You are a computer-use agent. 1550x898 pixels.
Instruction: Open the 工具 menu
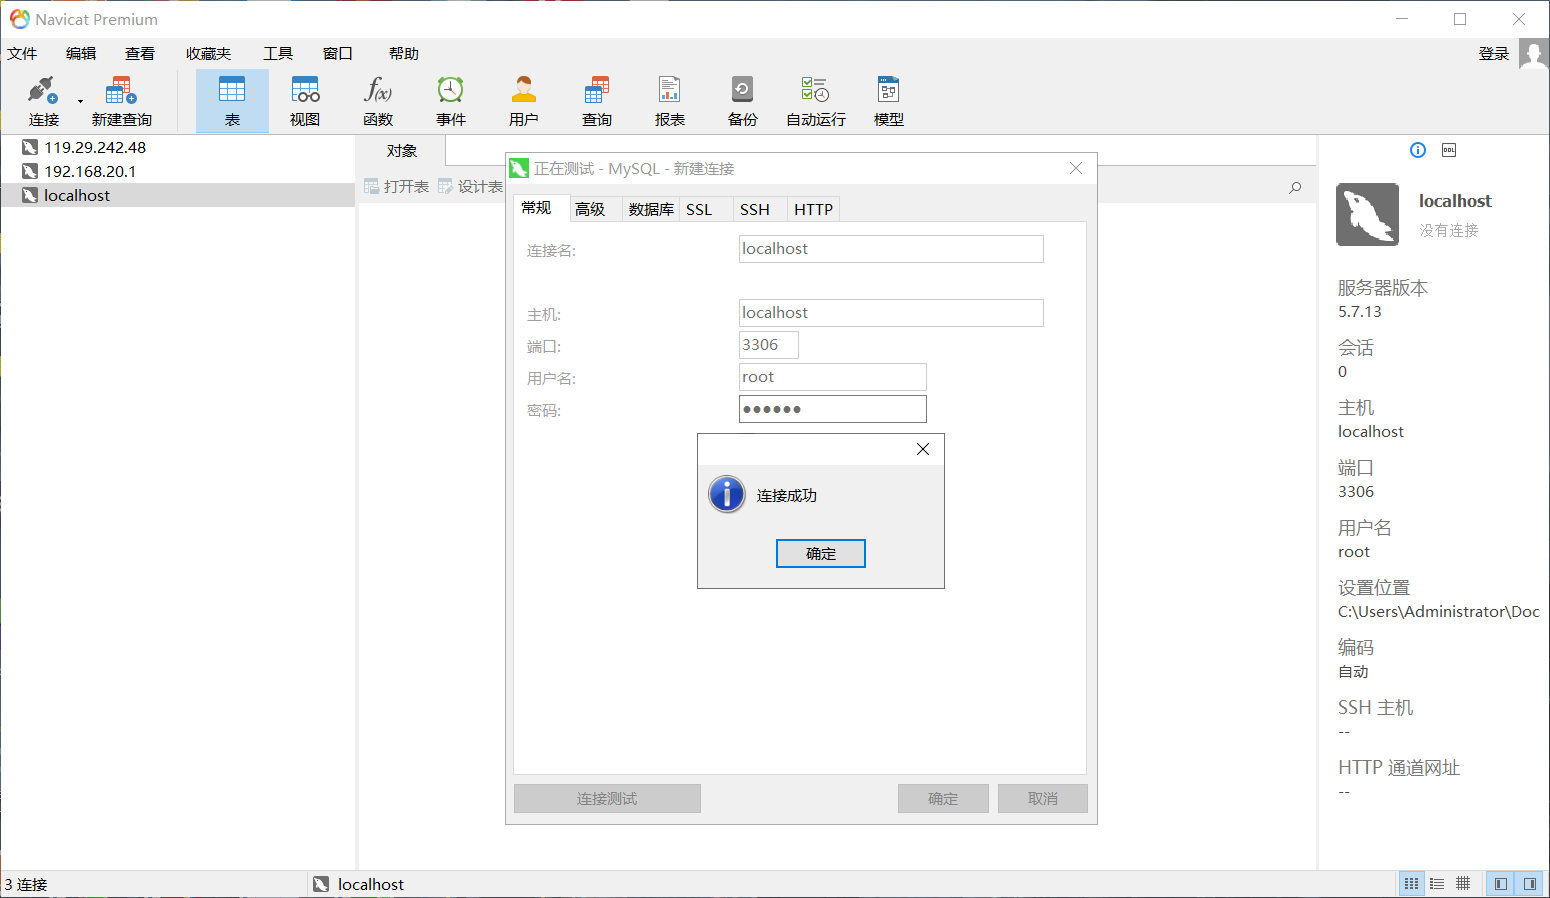[278, 54]
